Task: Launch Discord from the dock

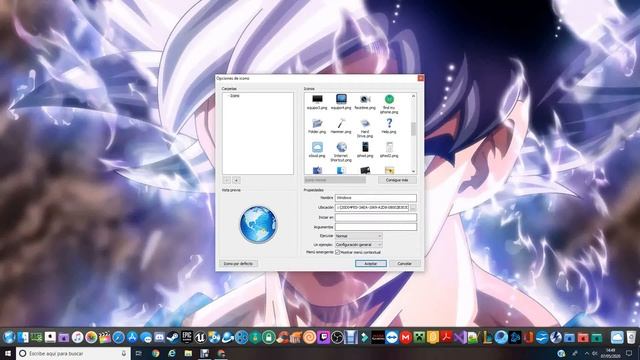Action: tap(159, 337)
